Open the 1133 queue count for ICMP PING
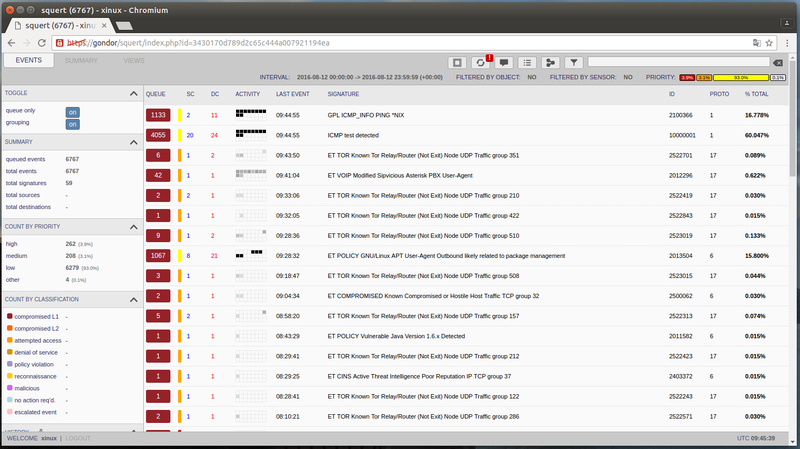Viewport: 800px width, 449px height. coord(159,115)
